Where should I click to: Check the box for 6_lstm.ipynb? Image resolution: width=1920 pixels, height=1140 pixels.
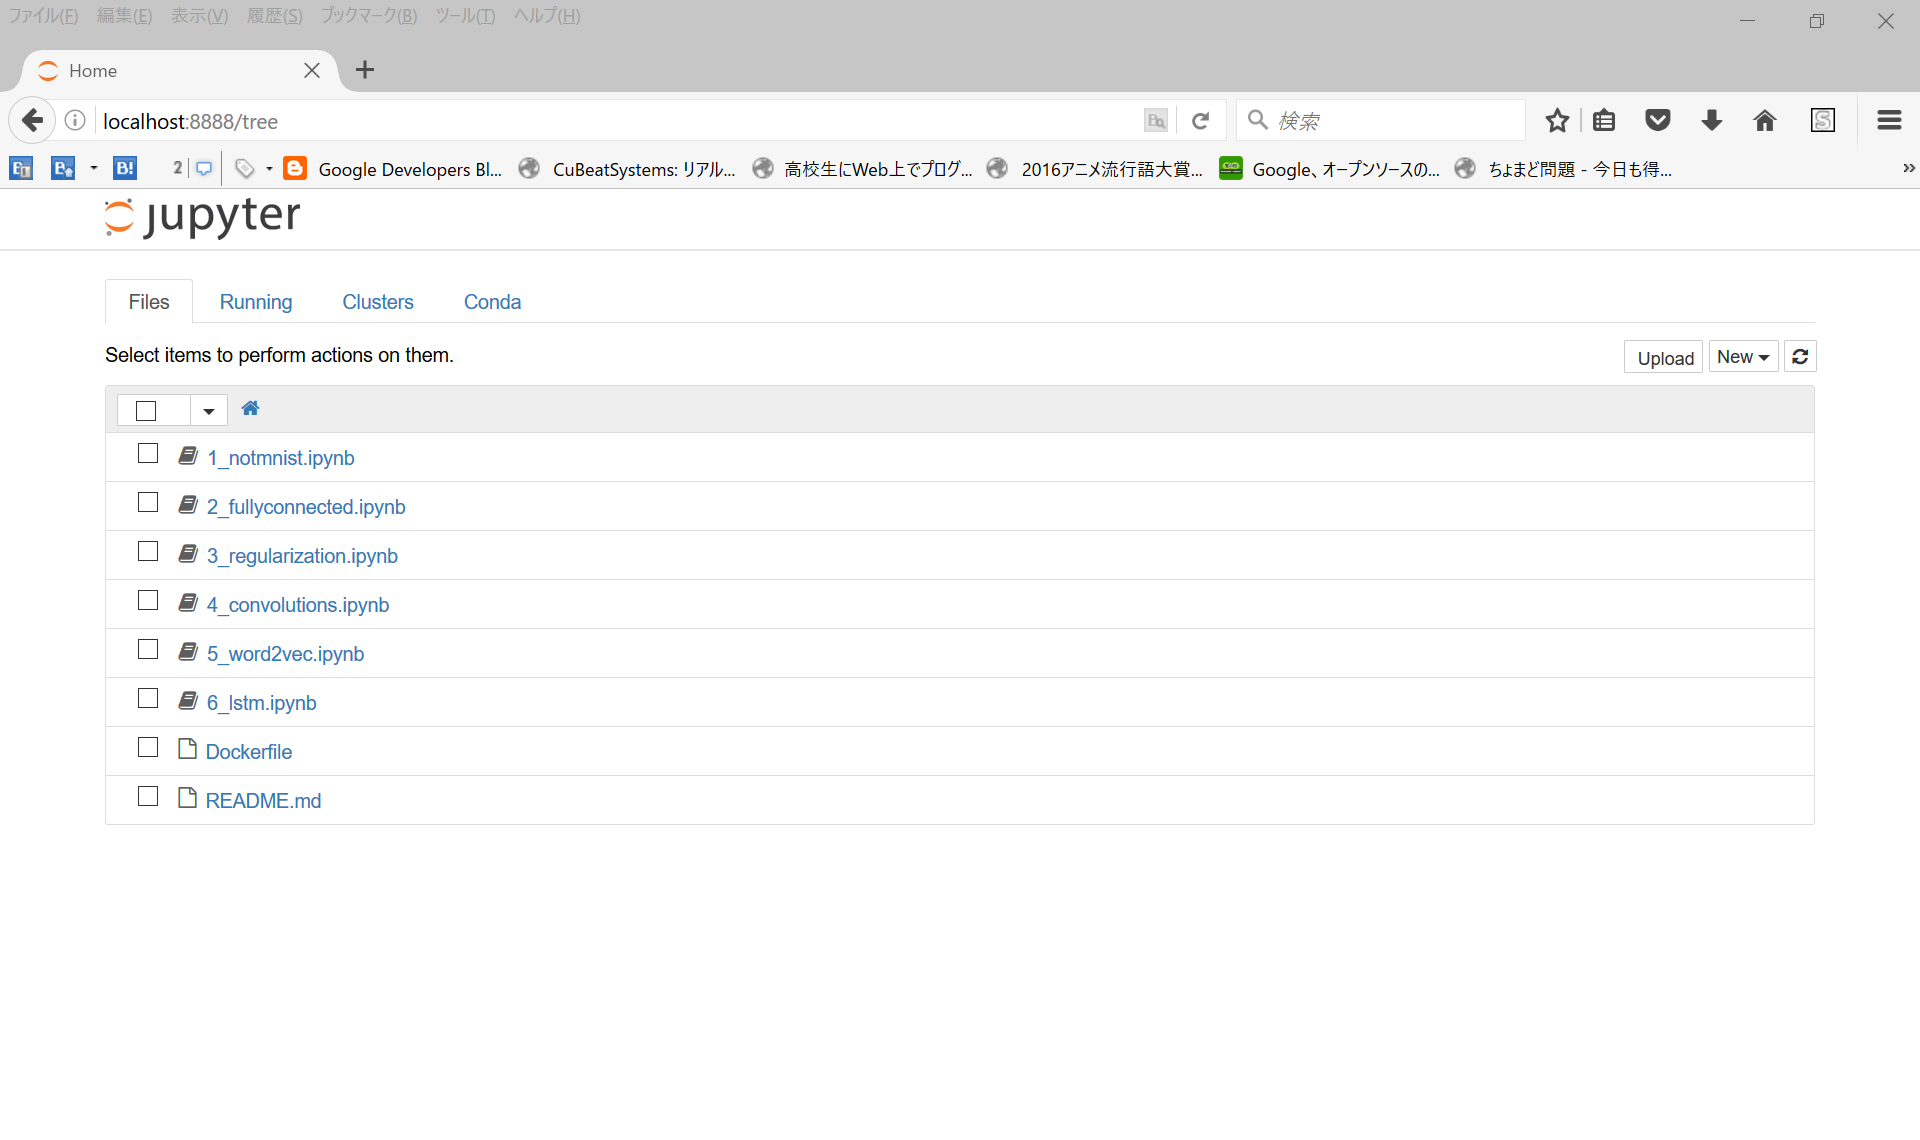(148, 699)
